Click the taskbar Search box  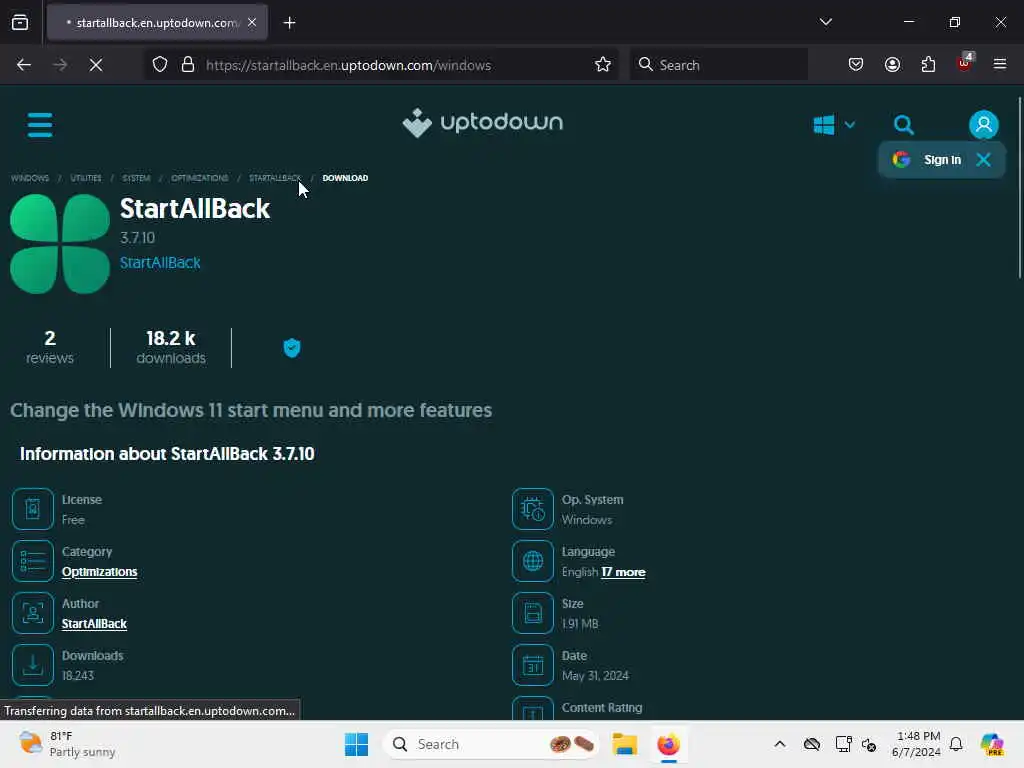491,744
